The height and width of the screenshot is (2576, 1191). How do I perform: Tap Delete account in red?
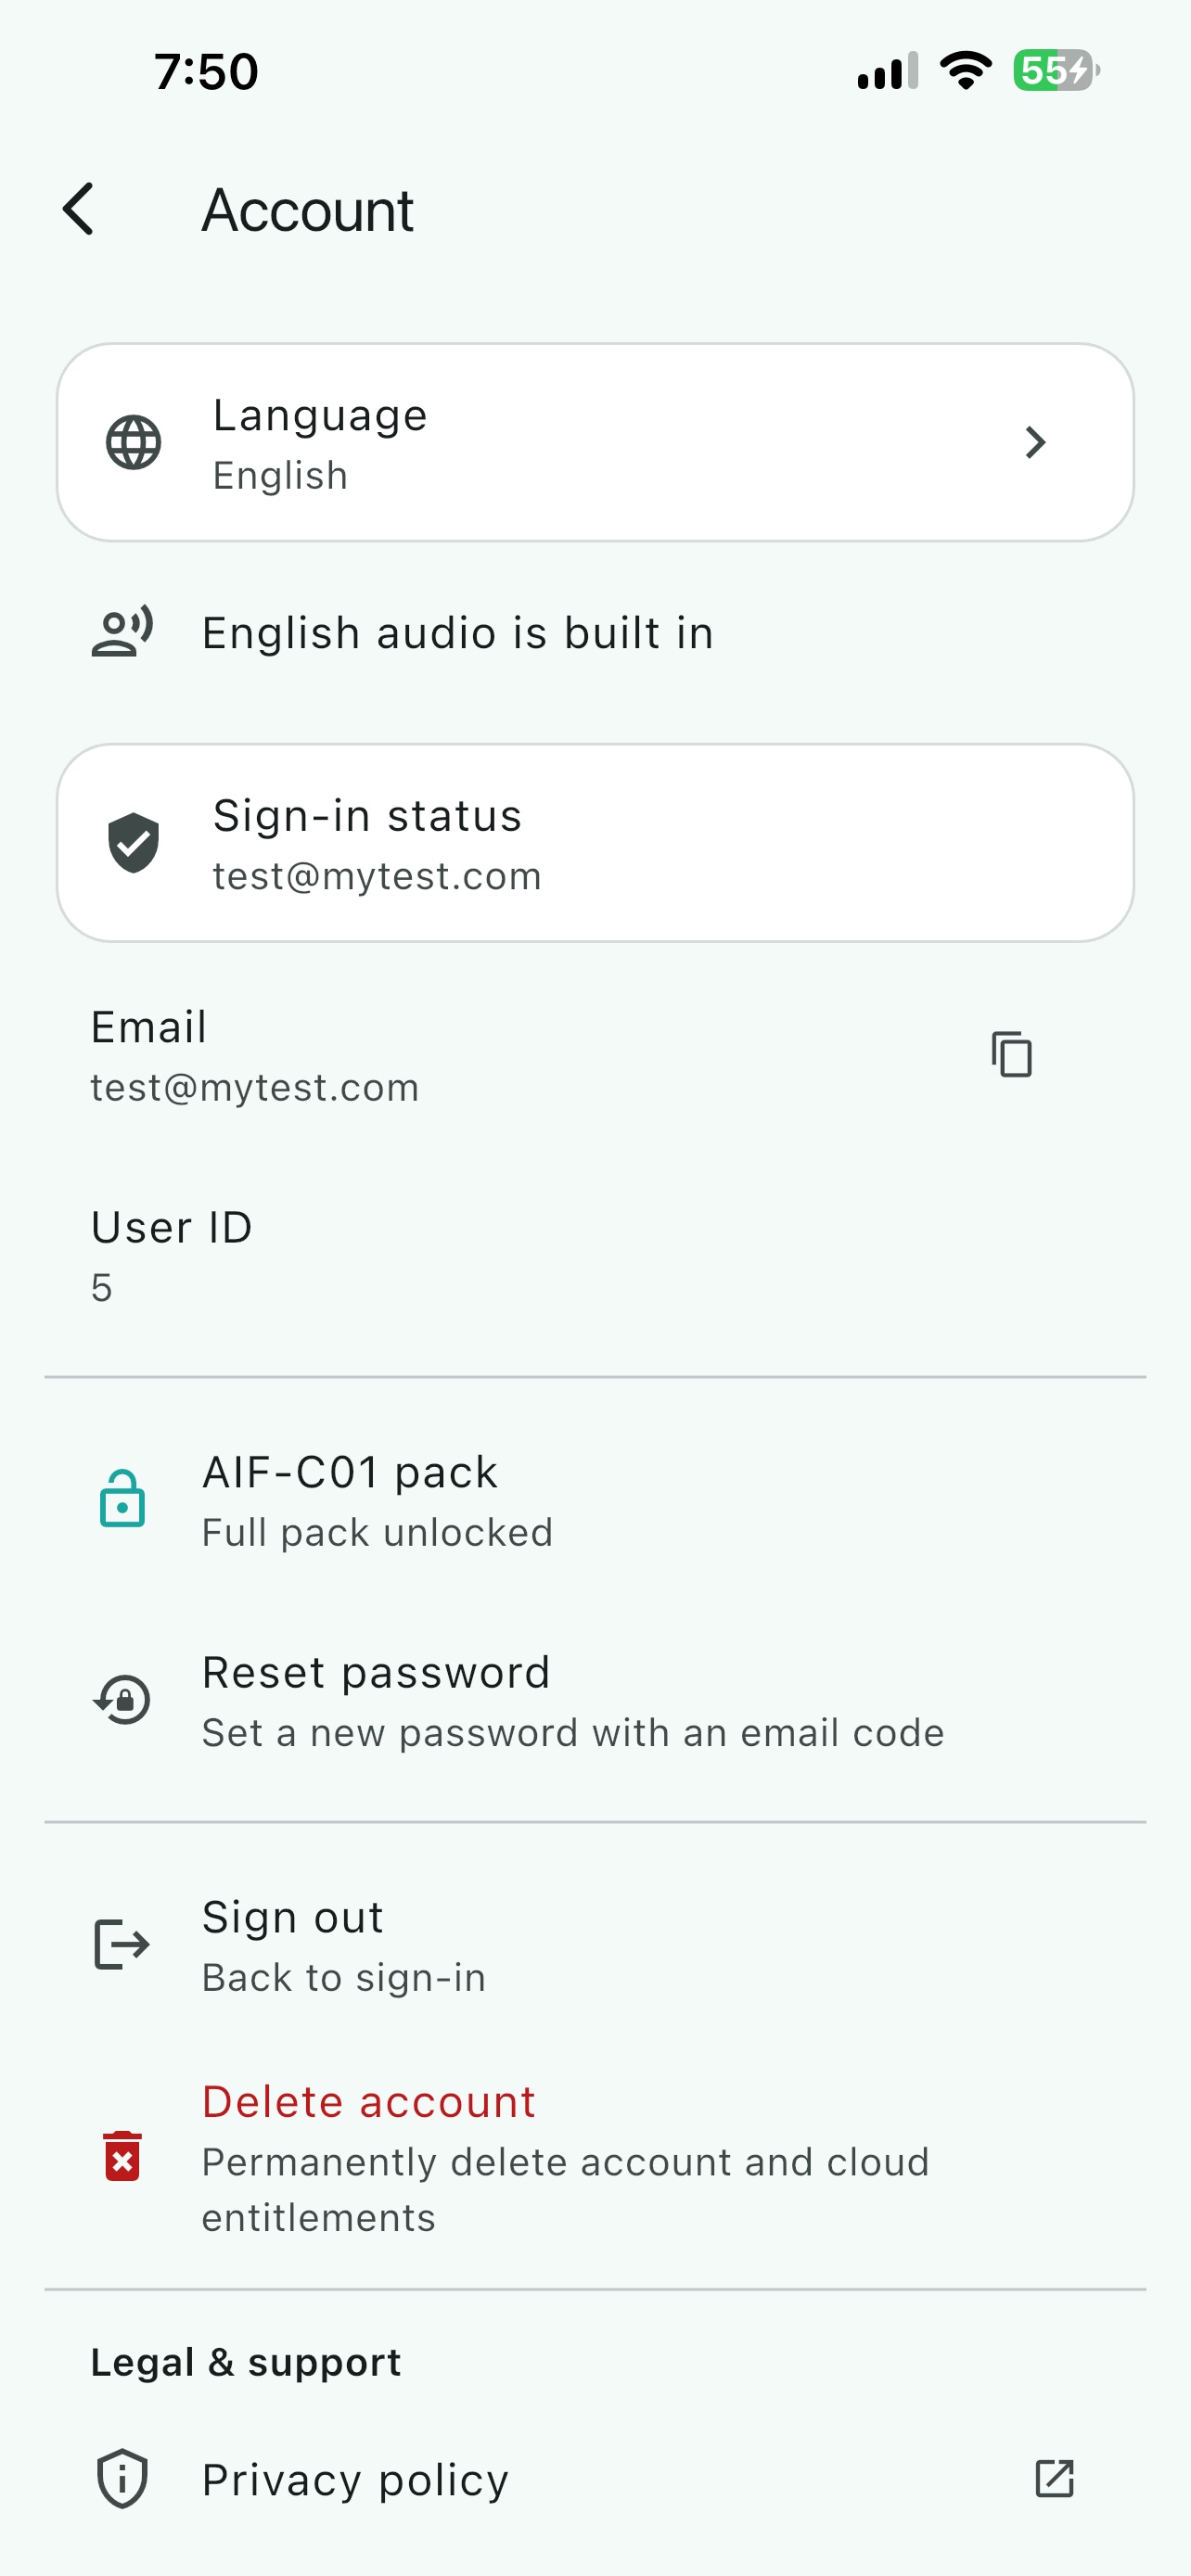[368, 2101]
